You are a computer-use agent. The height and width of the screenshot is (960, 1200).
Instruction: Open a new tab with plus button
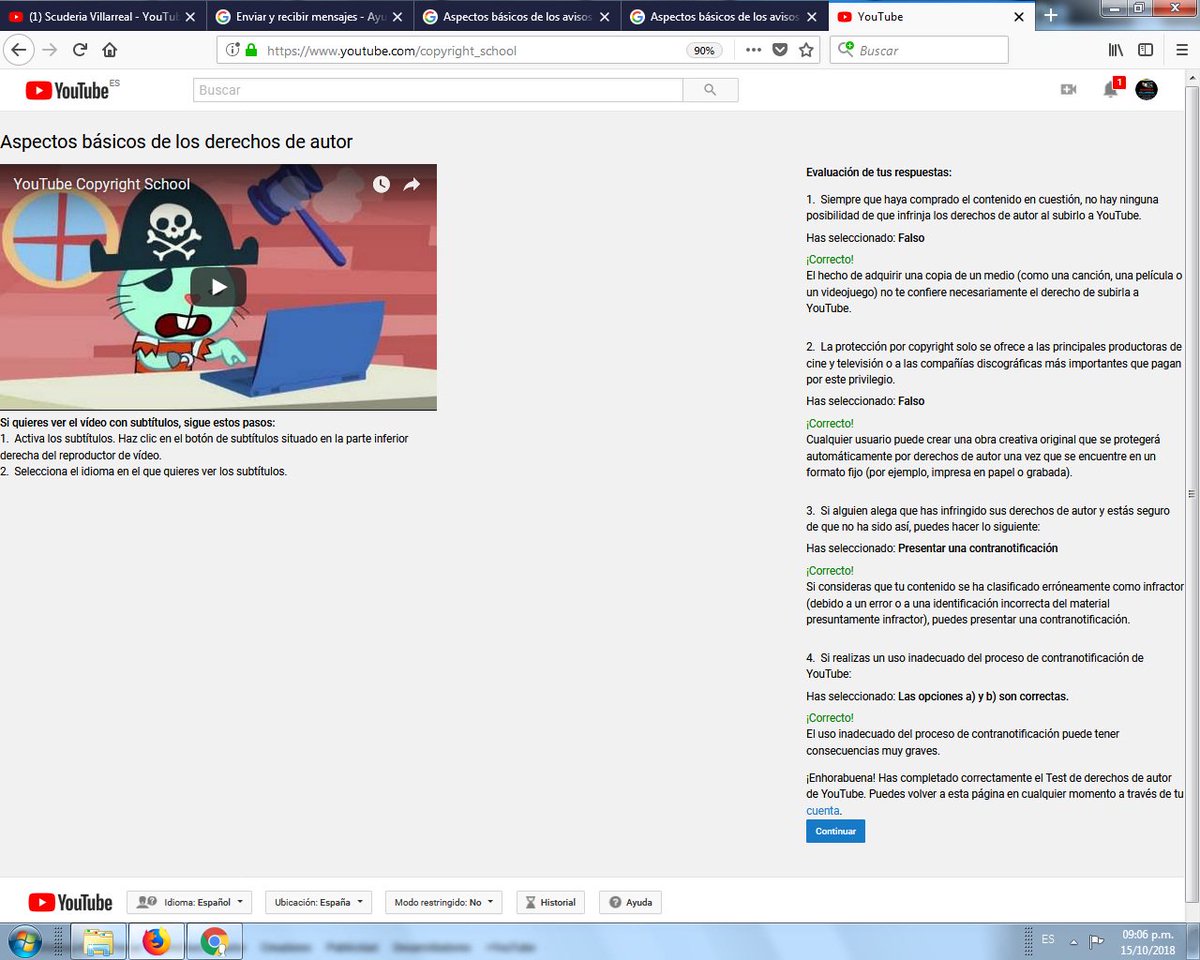(x=1051, y=16)
